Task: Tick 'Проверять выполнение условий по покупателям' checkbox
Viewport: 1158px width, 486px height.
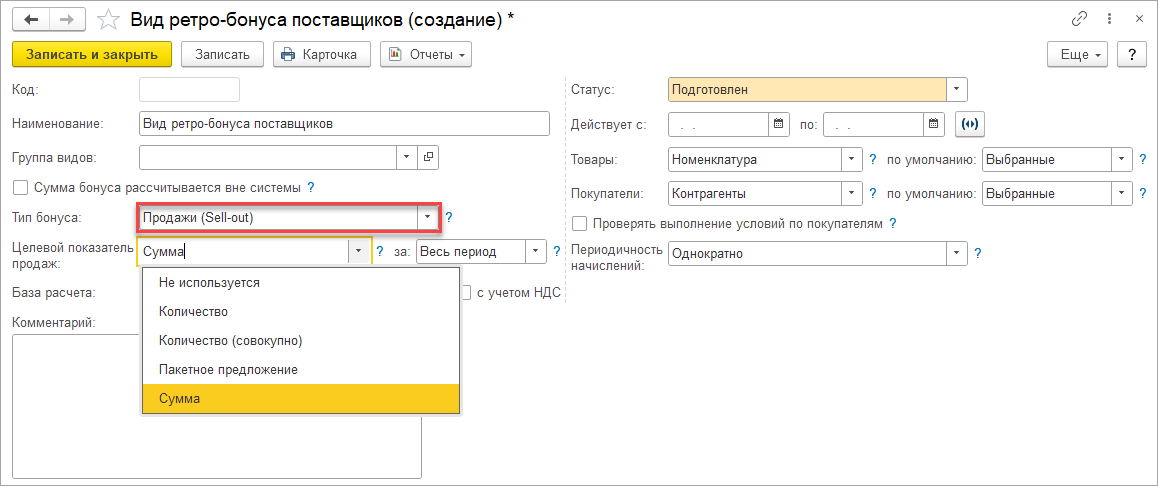Action: [579, 224]
